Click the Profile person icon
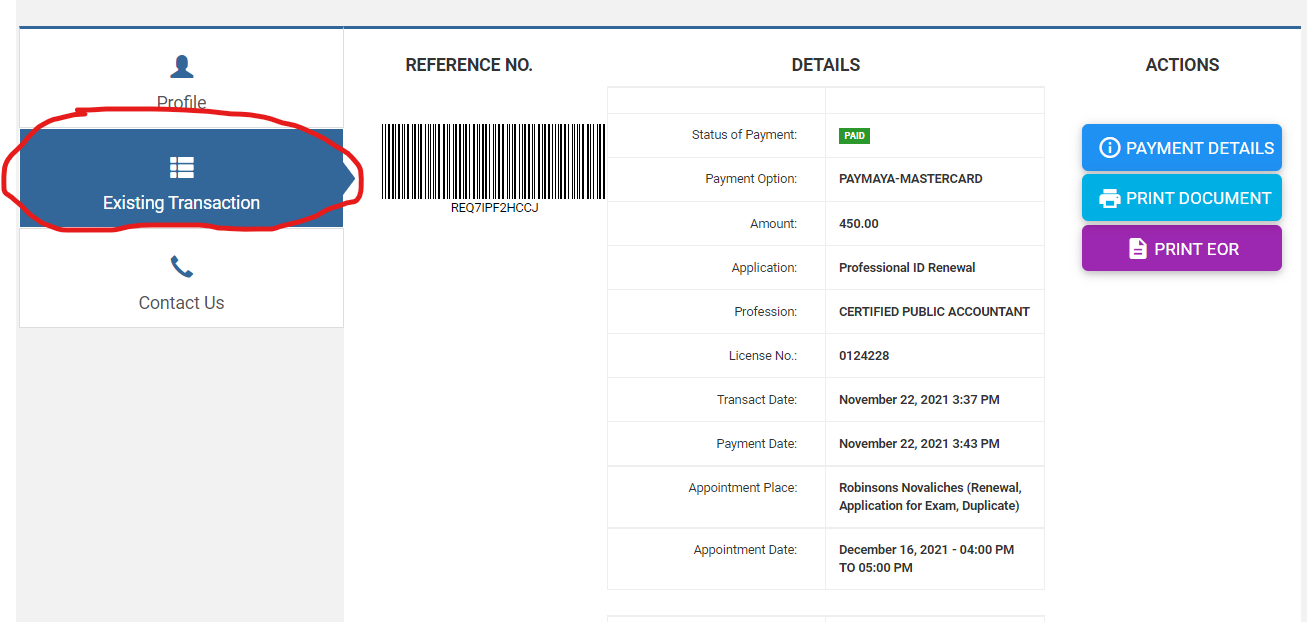Viewport: 1307px width, 622px height. pos(181,67)
